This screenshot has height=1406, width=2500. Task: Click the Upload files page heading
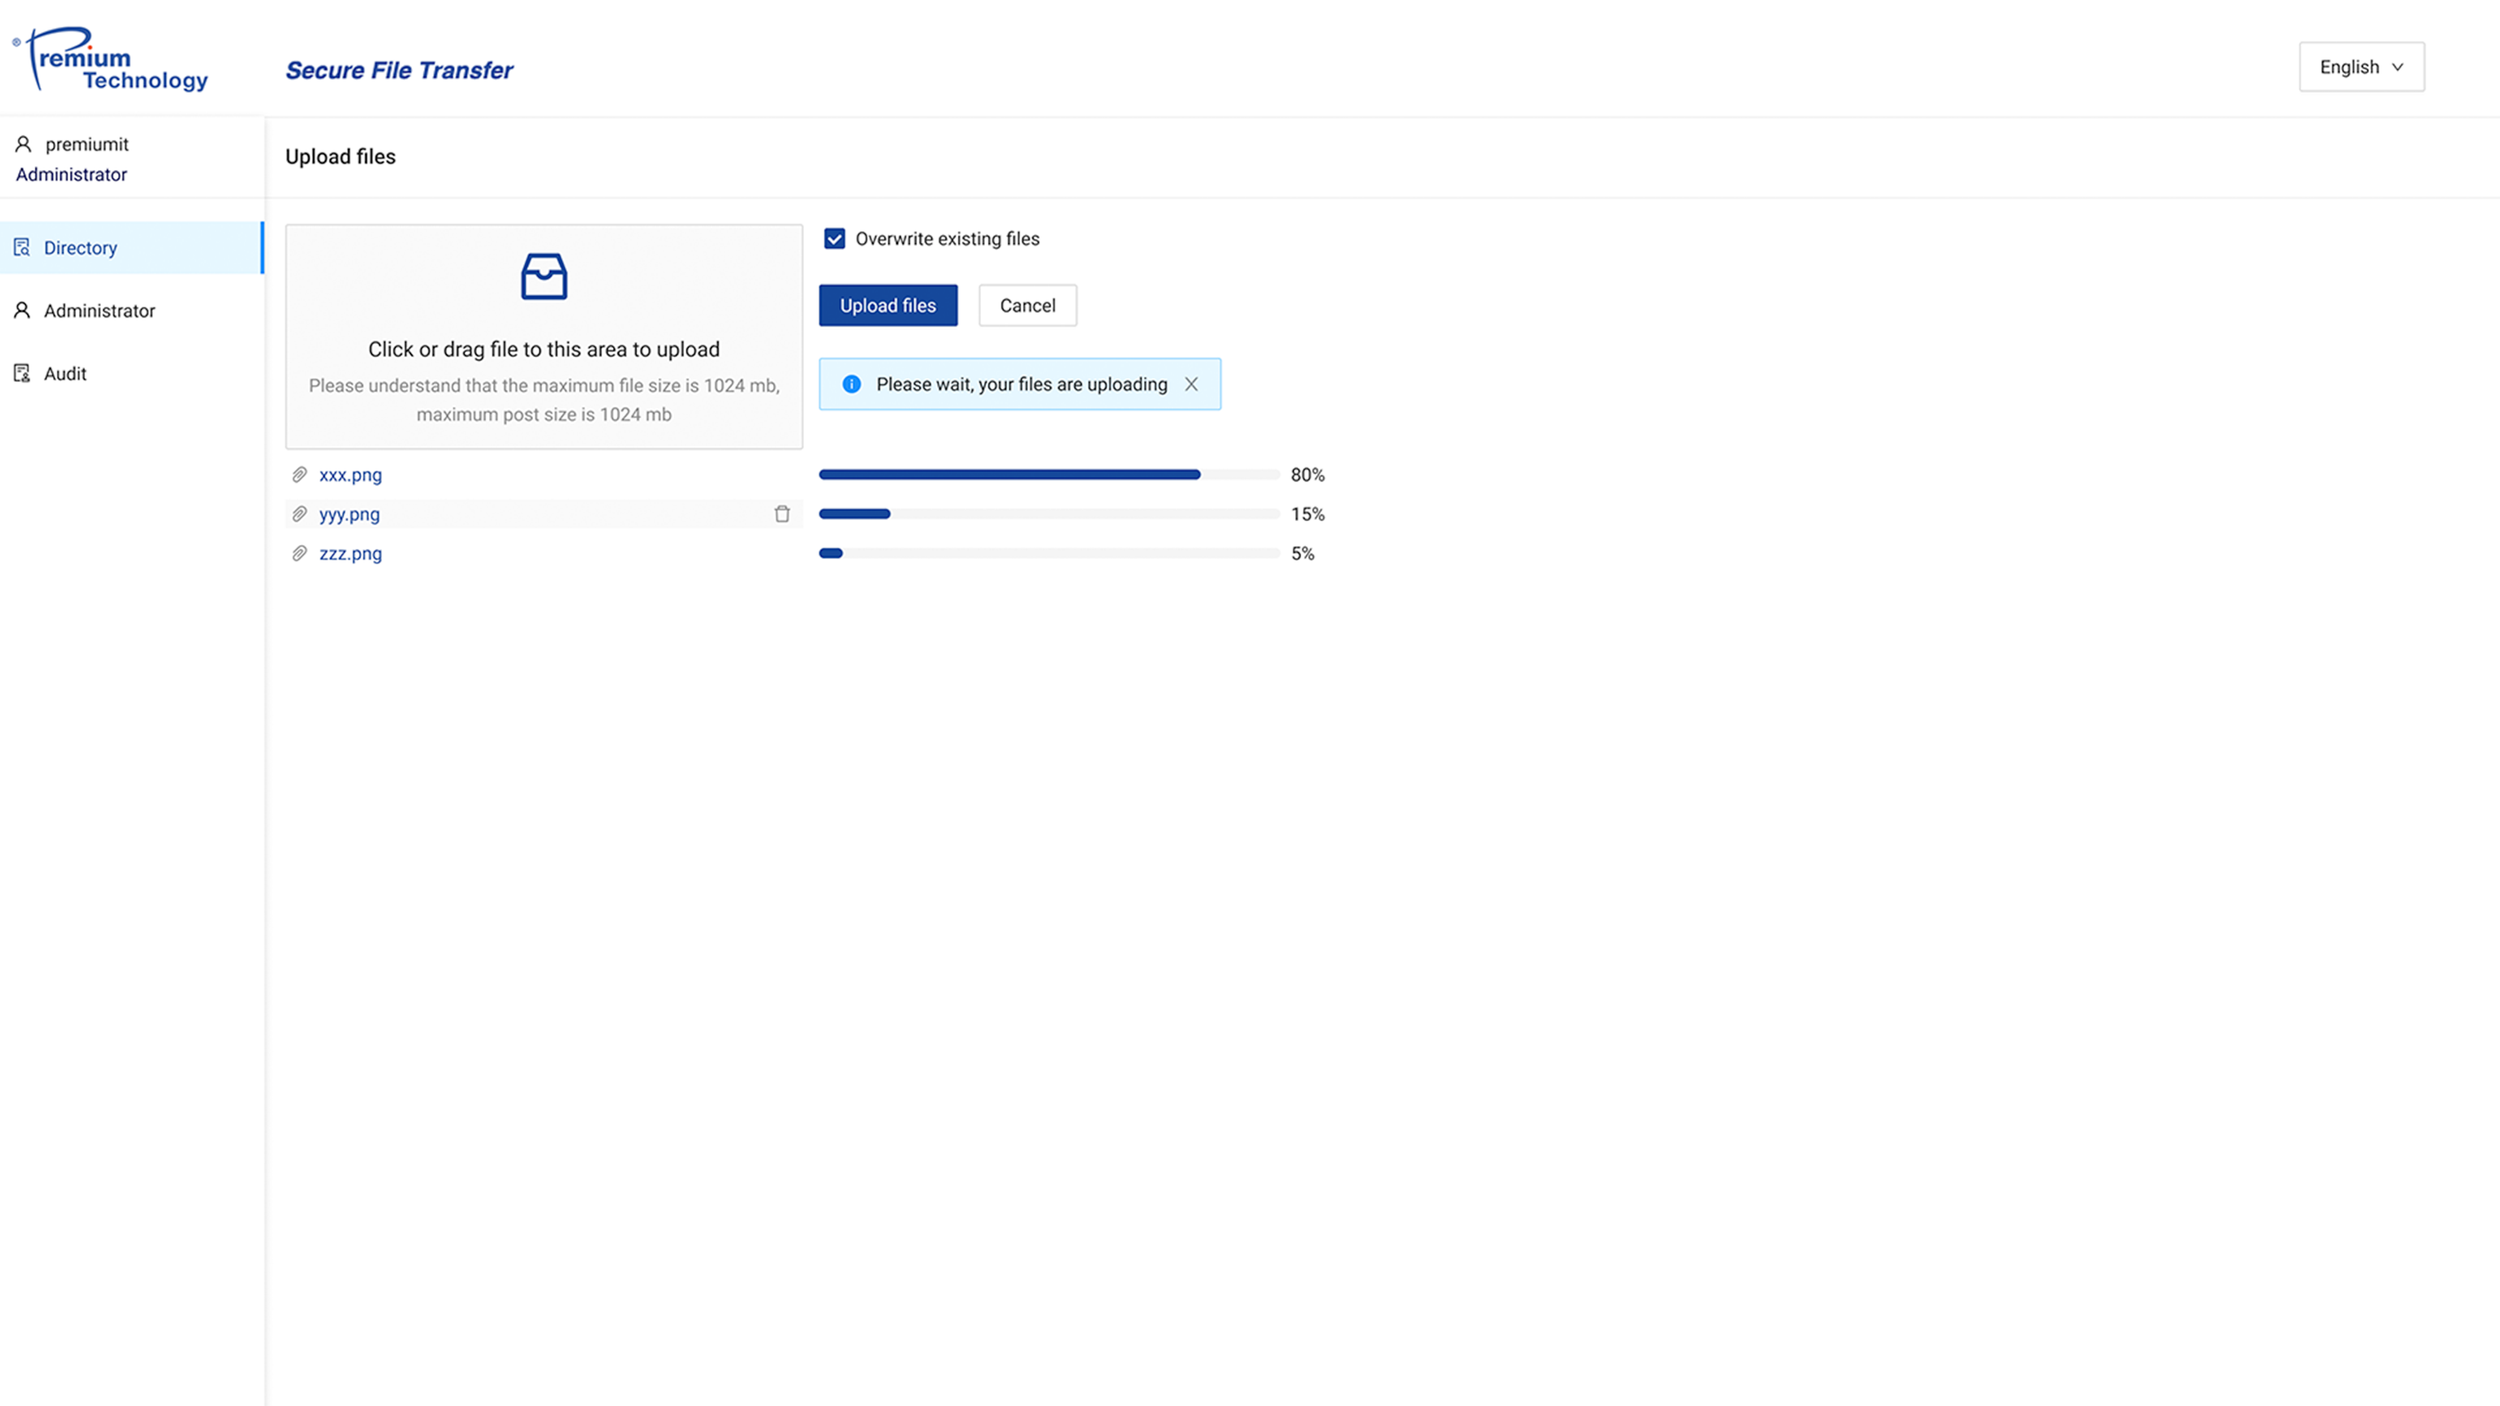tap(340, 156)
